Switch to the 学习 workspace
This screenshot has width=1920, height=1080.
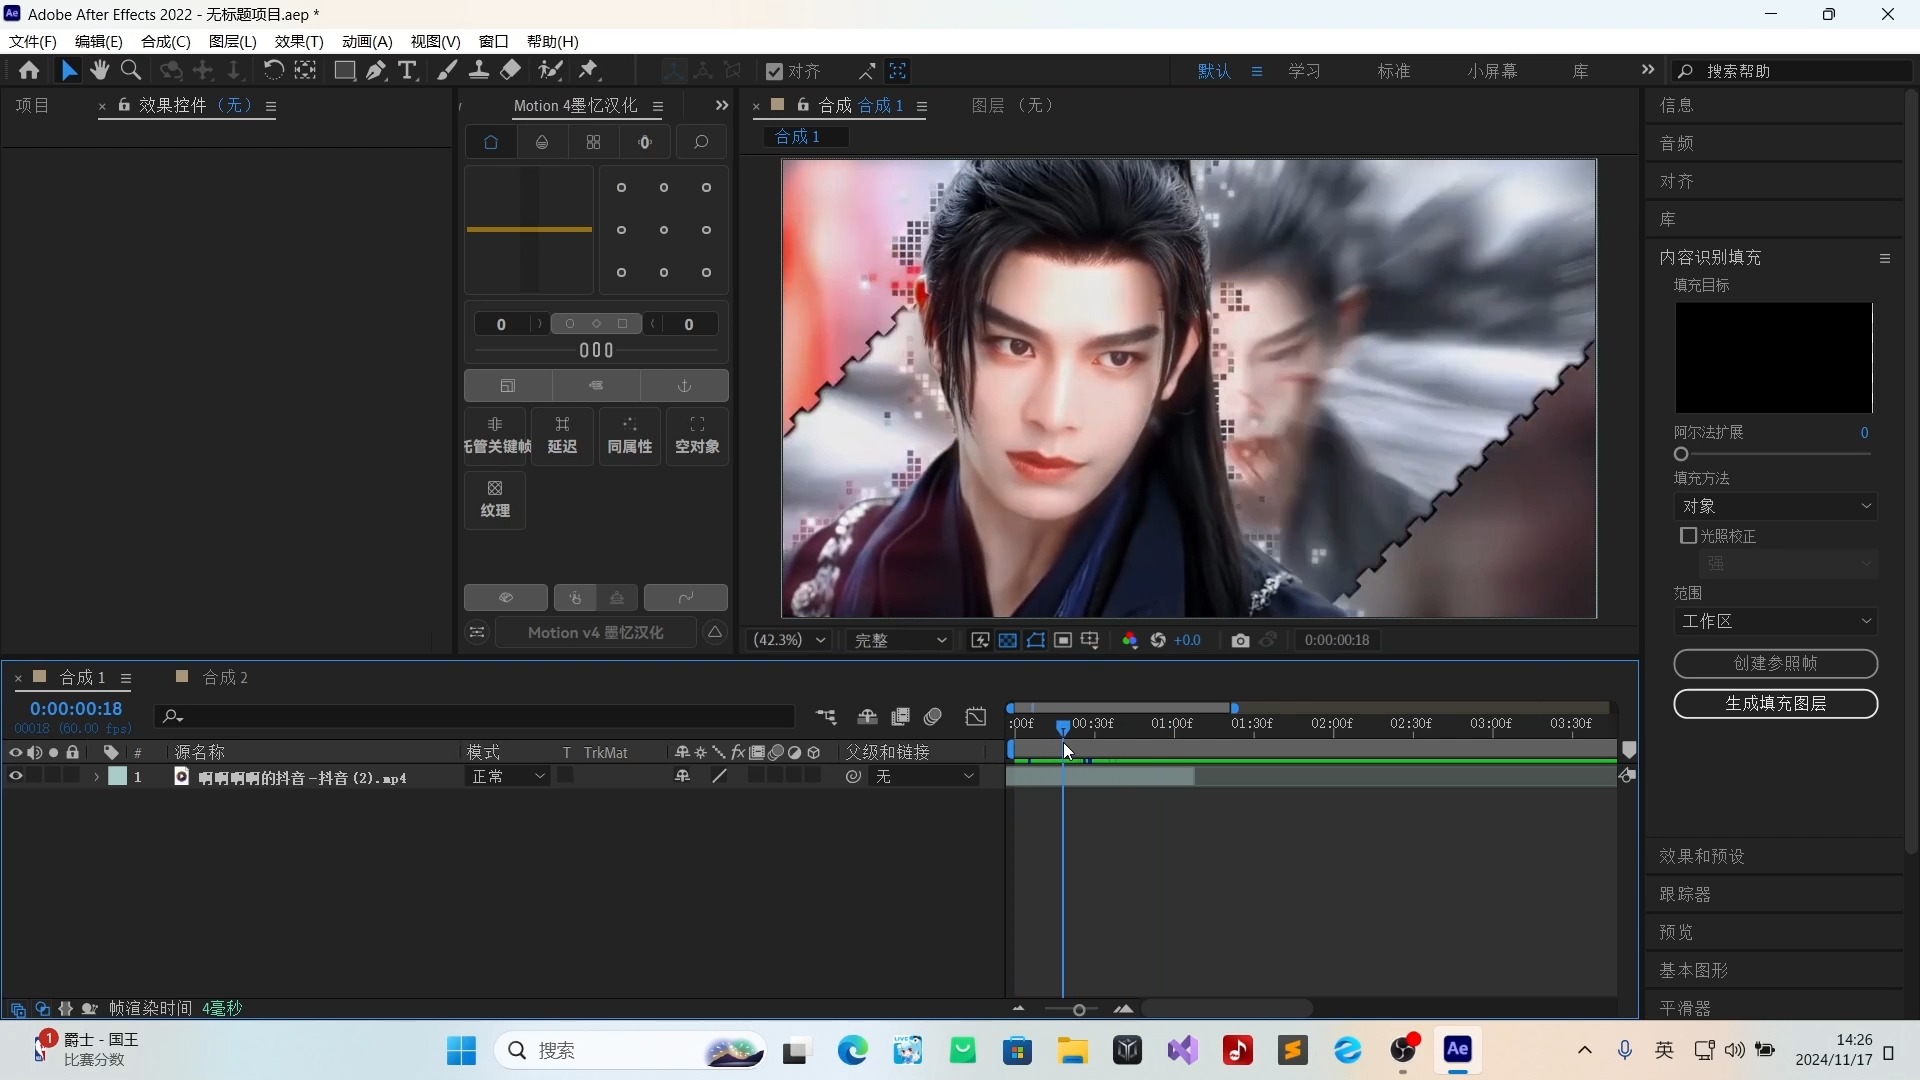pyautogui.click(x=1305, y=71)
